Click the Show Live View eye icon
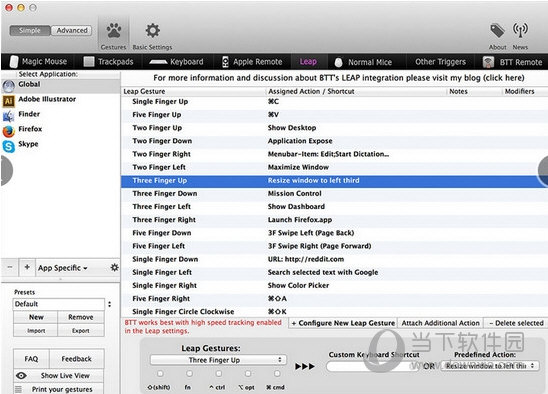Screen dimensions: 548x394 (x=21, y=375)
